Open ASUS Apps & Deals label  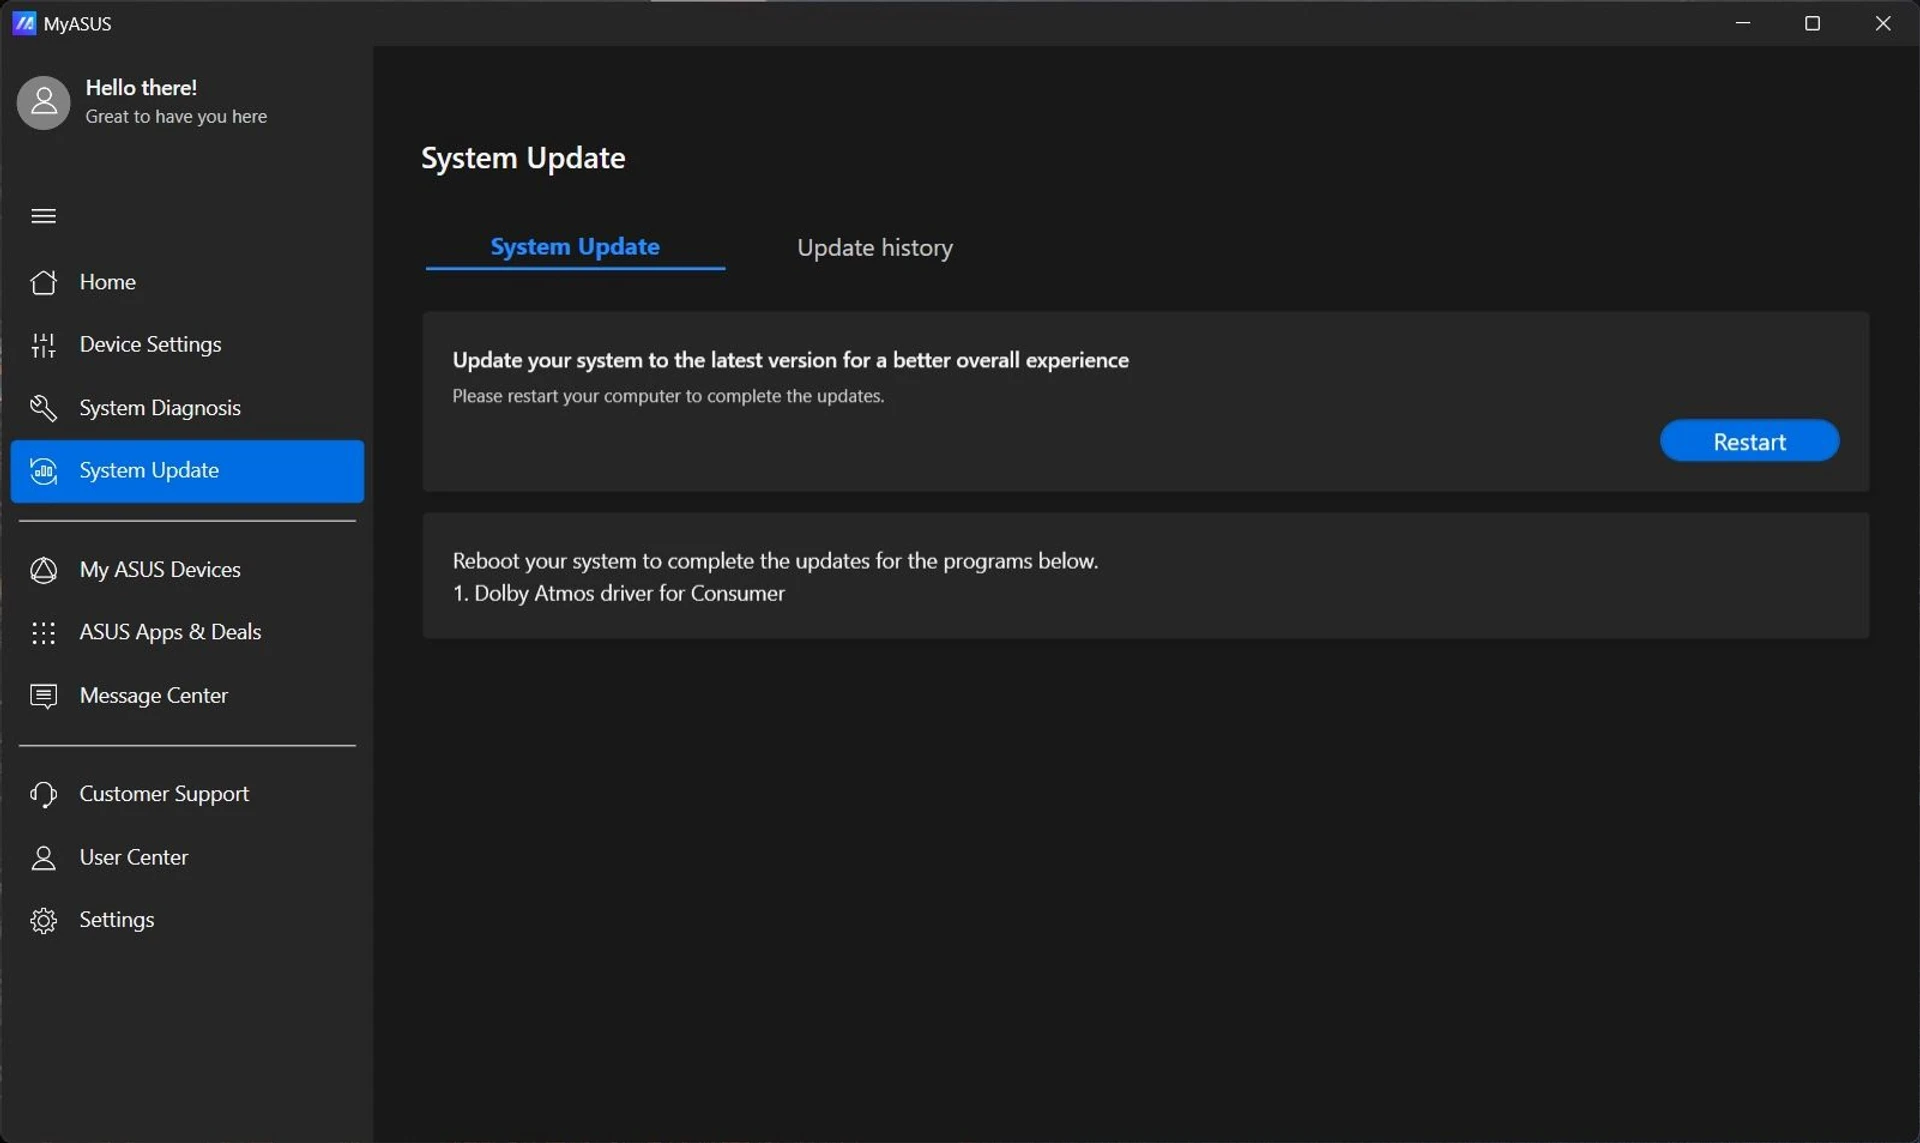[170, 632]
